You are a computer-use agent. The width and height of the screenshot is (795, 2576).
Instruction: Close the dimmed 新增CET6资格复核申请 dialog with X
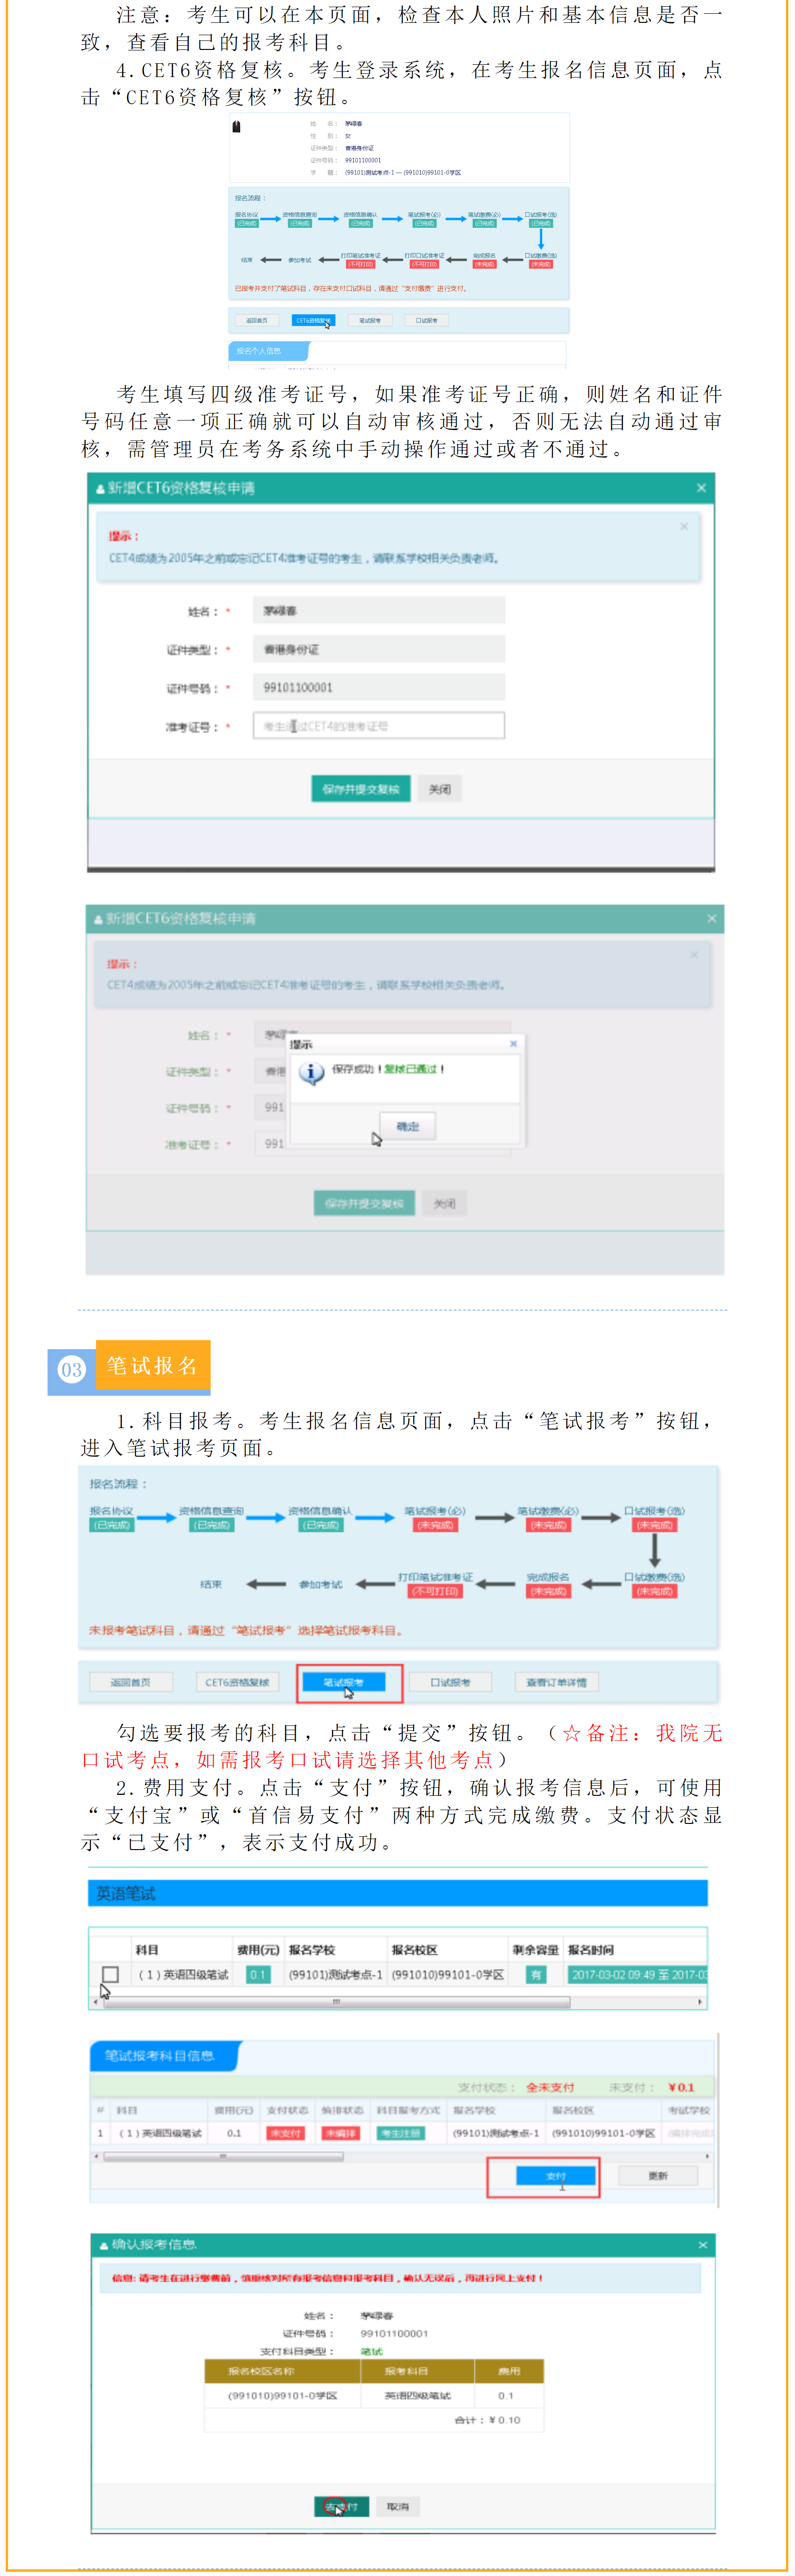[x=711, y=918]
